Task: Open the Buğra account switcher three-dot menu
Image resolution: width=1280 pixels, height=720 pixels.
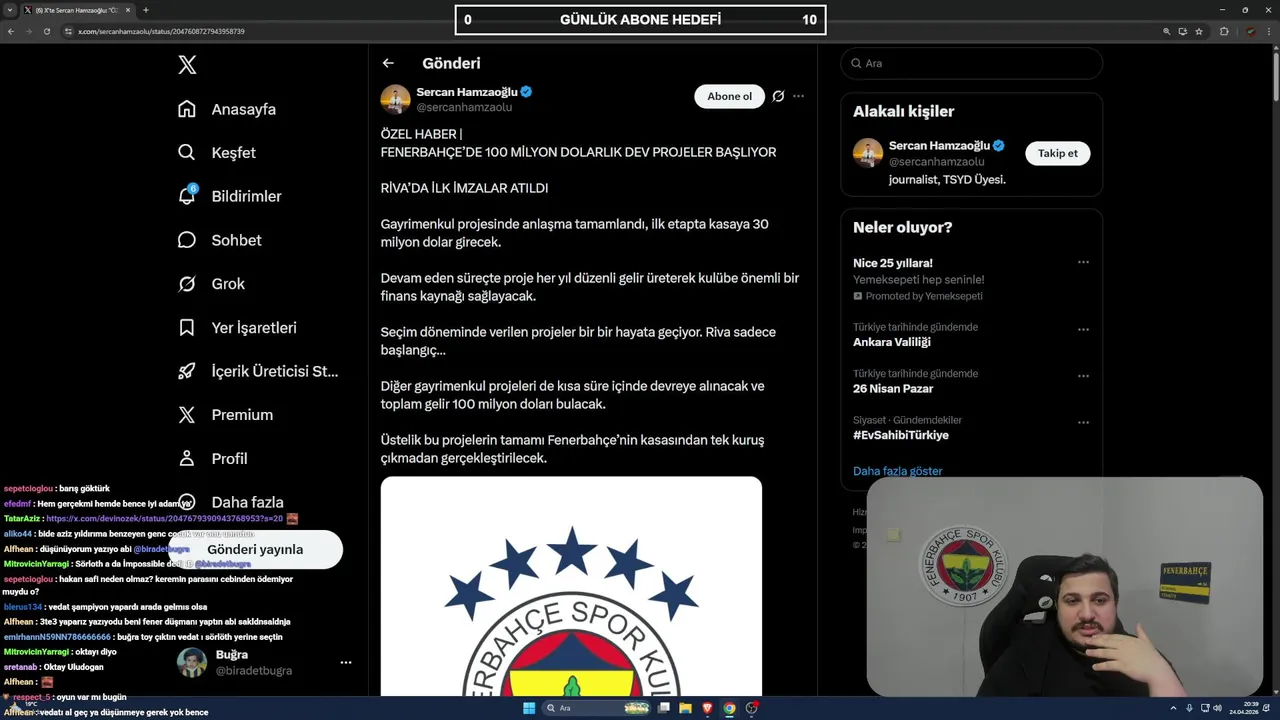Action: 346,662
